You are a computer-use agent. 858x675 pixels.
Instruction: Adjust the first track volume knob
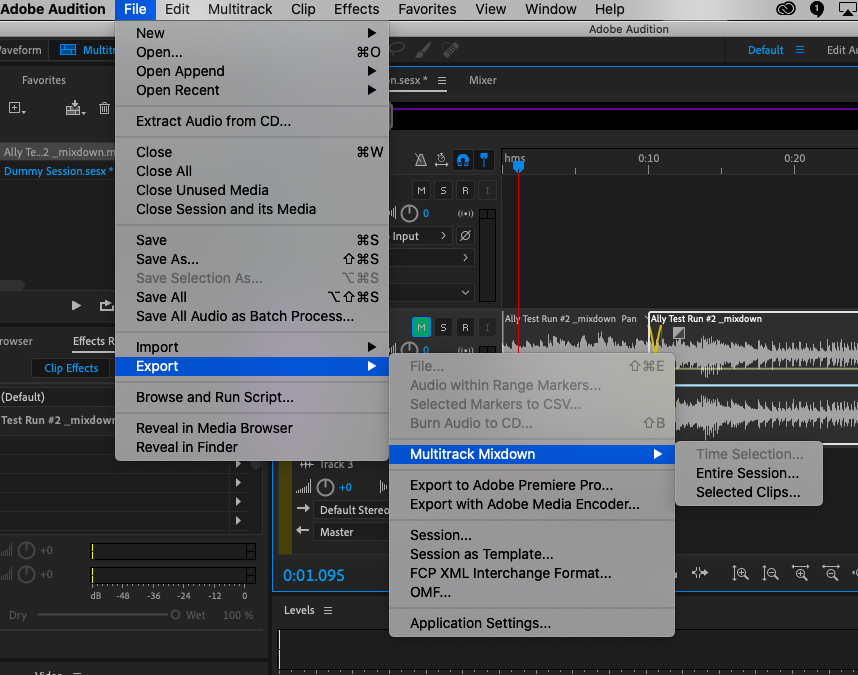point(409,213)
